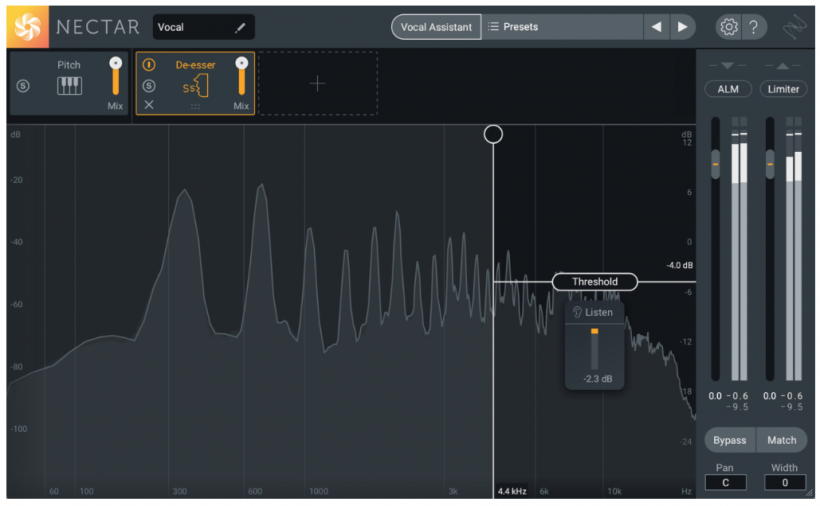Toggle the Bypass button
Viewport: 820px width, 506px height.
[730, 440]
